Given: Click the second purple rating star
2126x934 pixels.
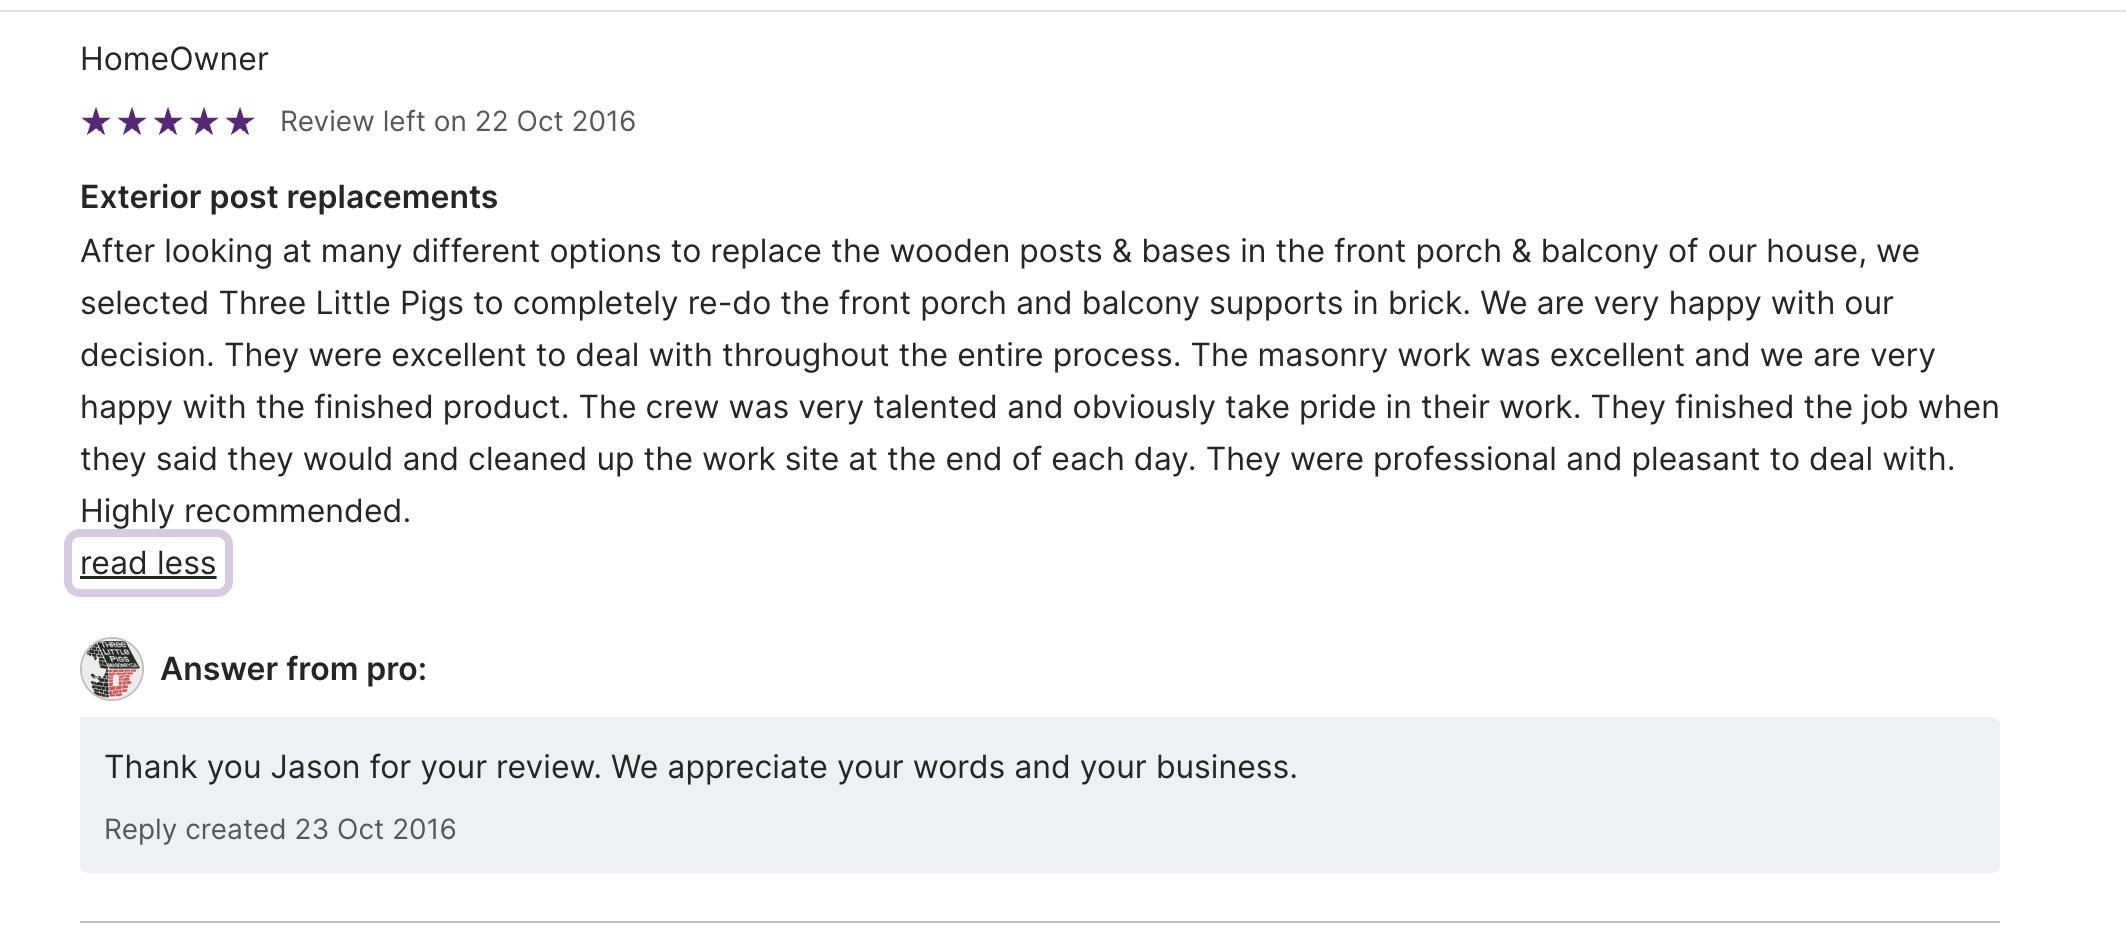Looking at the screenshot, I should click(132, 122).
